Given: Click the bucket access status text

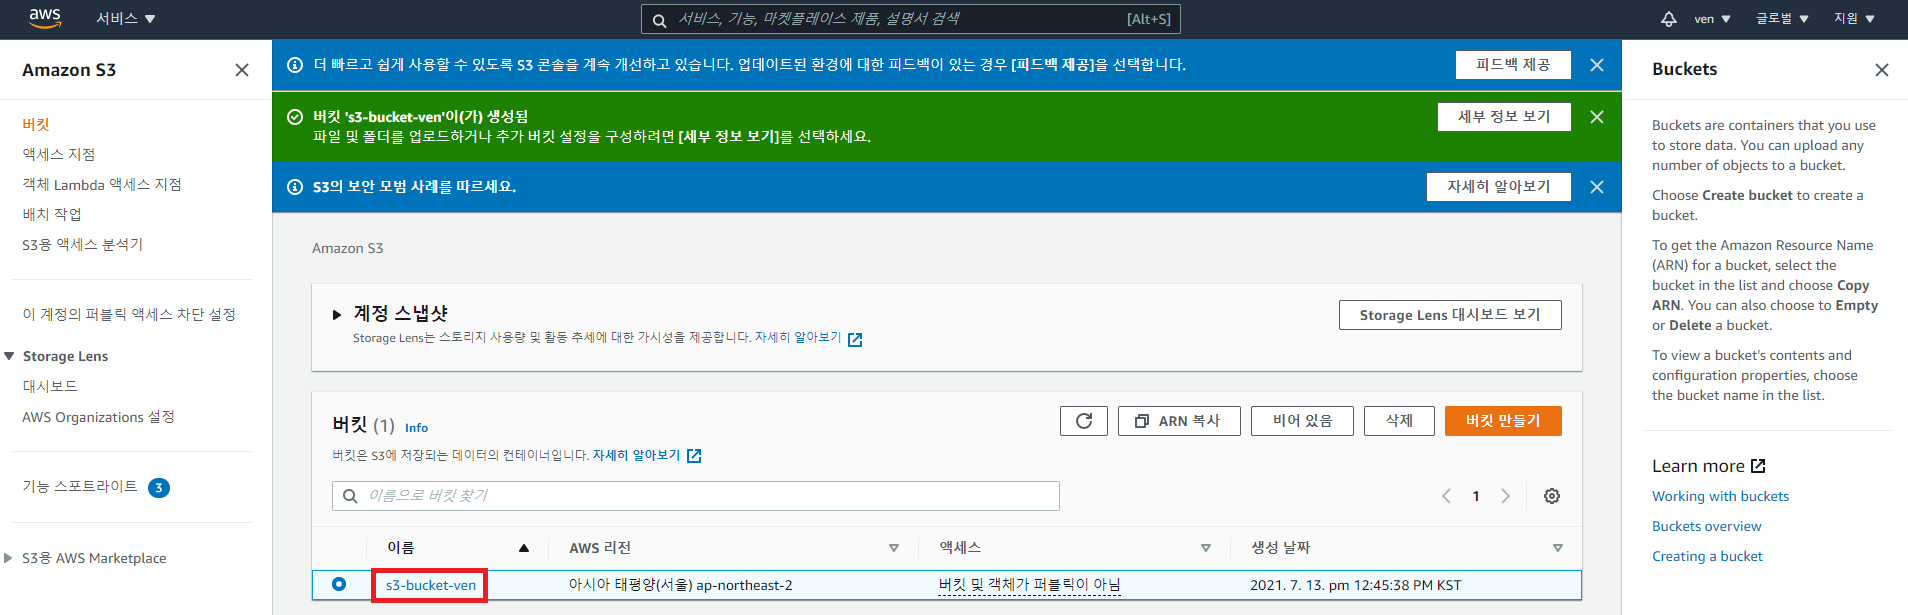Looking at the screenshot, I should (x=1029, y=586).
